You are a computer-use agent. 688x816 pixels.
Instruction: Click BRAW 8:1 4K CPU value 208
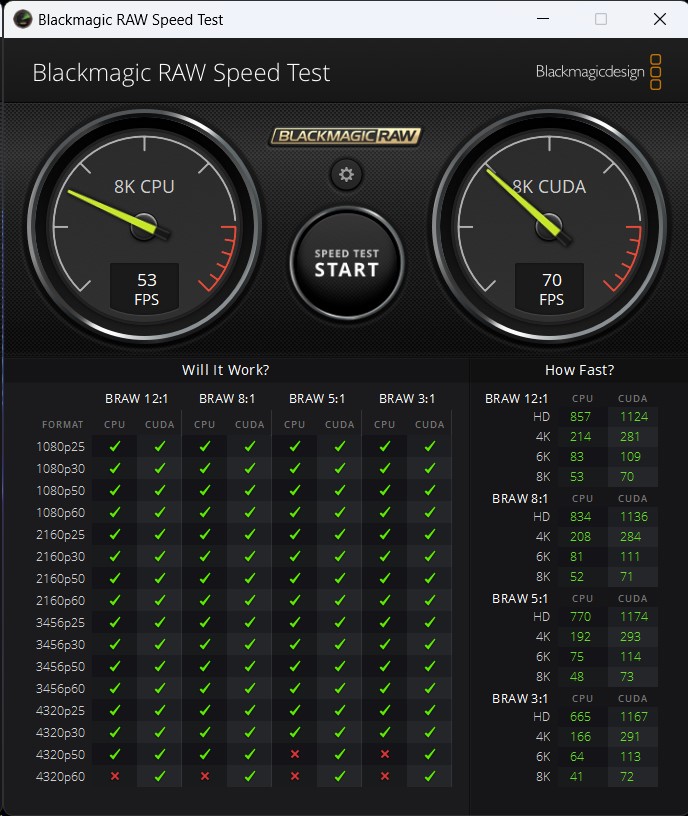580,537
